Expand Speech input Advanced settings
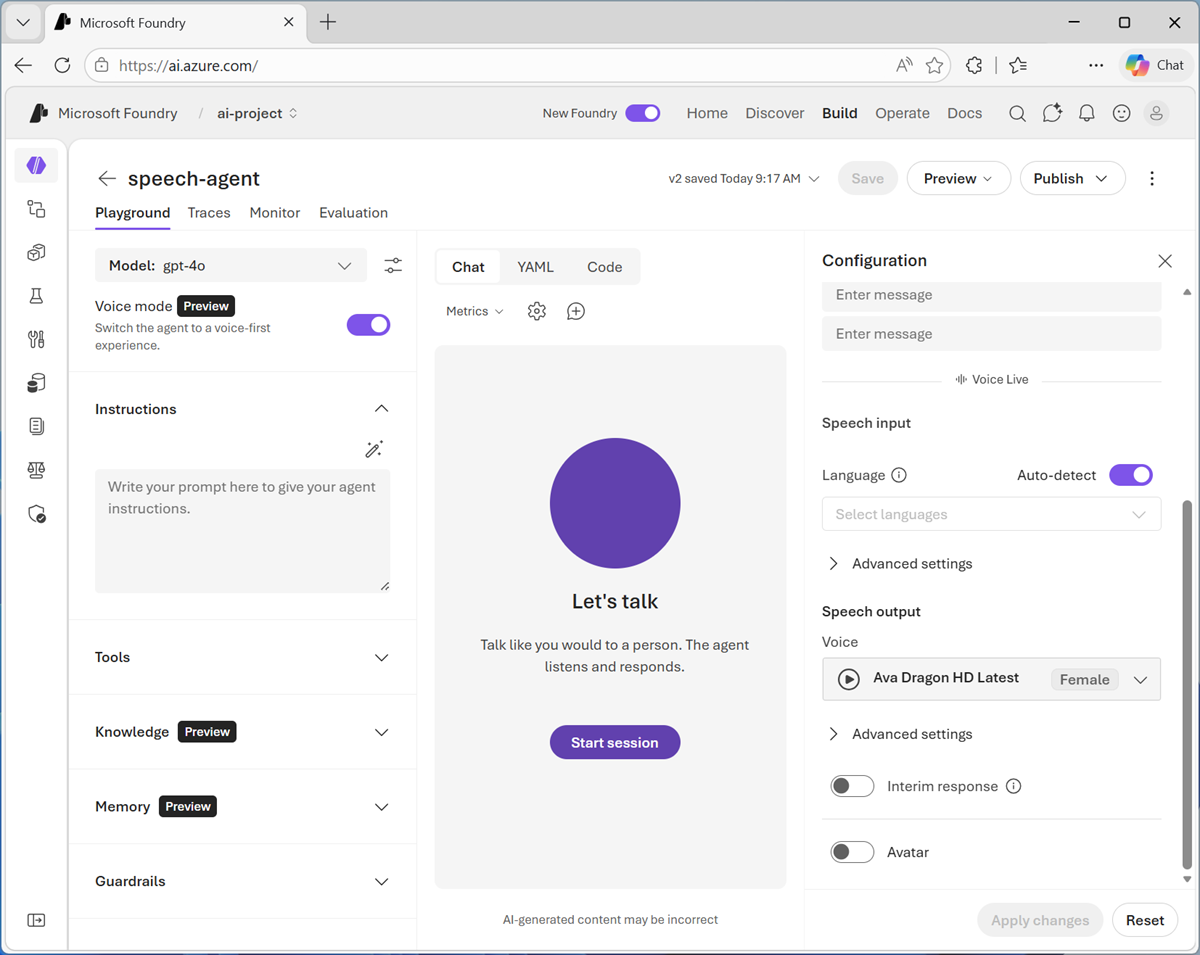Screen dimensions: 1200x955 (x=899, y=564)
